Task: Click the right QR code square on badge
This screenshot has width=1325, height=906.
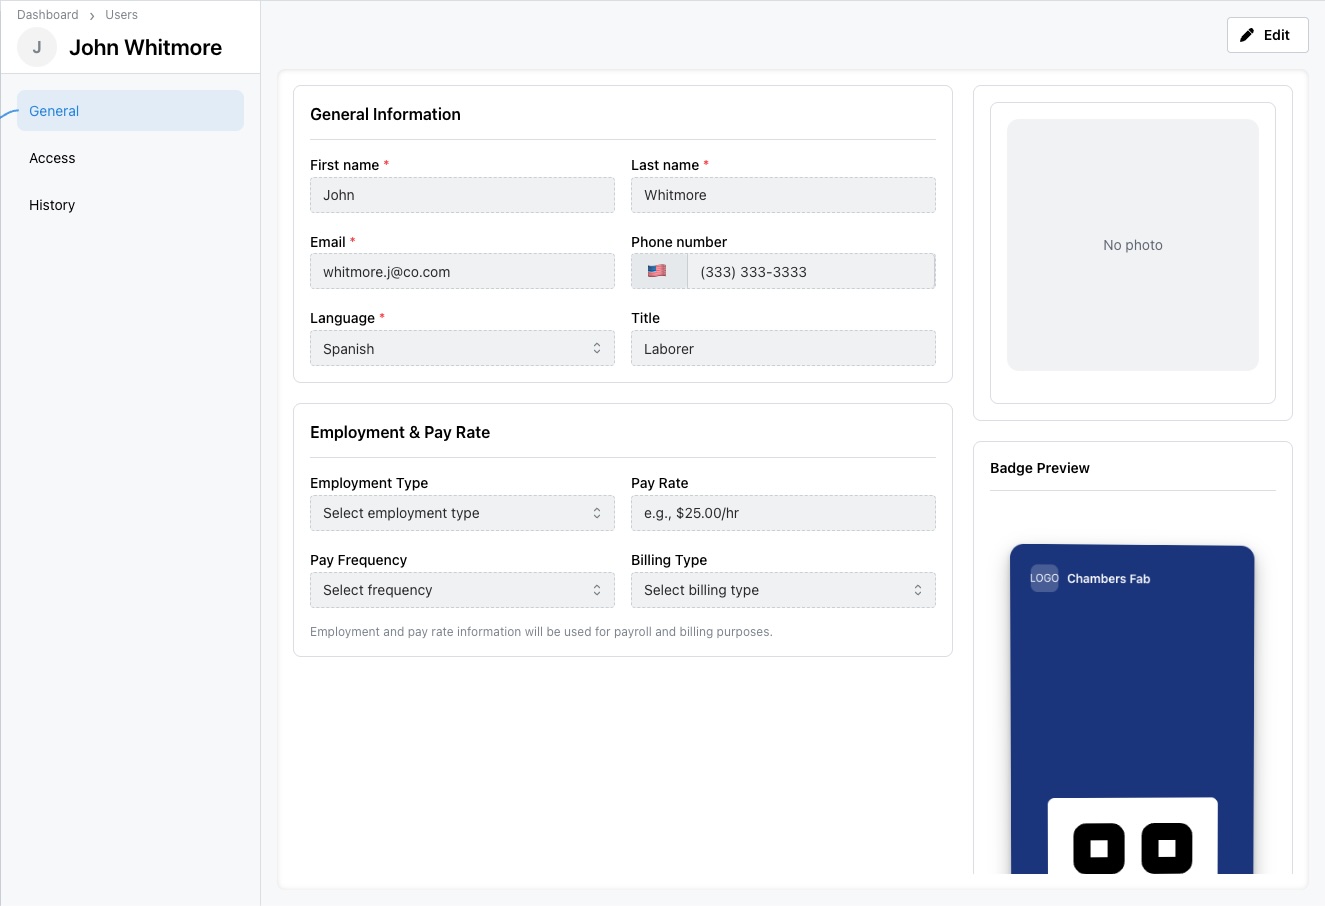Action: click(1166, 848)
